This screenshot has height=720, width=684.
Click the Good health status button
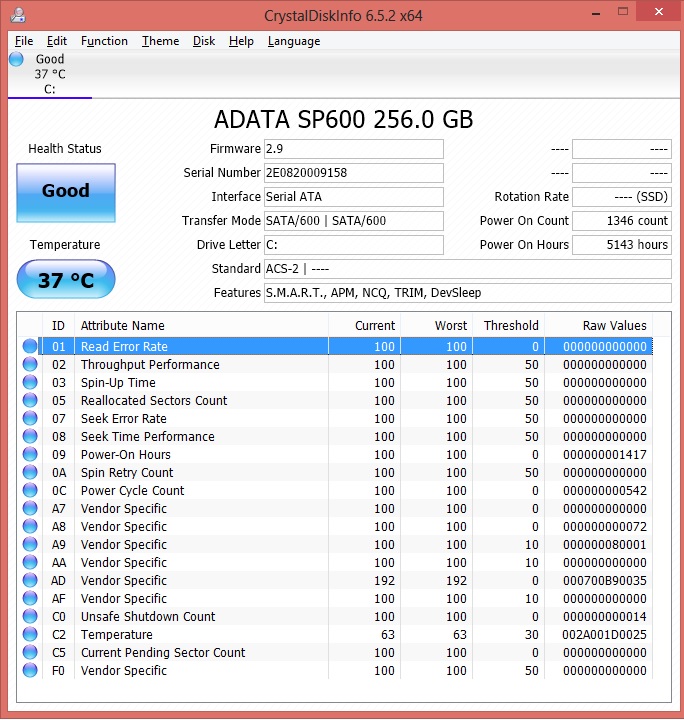(x=66, y=193)
